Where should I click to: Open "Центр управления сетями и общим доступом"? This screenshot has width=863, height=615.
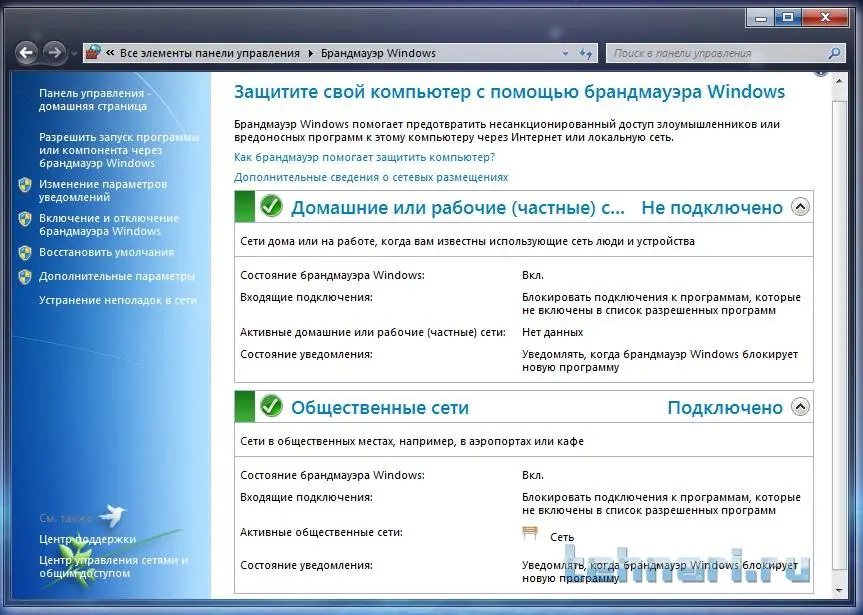click(x=113, y=567)
